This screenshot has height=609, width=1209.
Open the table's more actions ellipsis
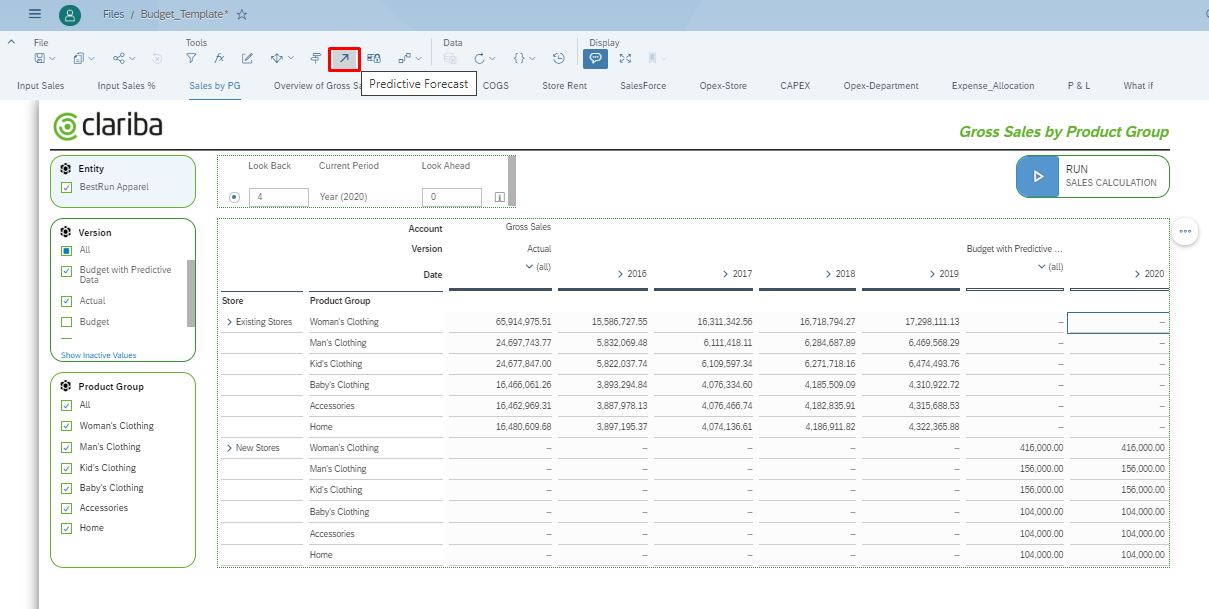coord(1185,231)
